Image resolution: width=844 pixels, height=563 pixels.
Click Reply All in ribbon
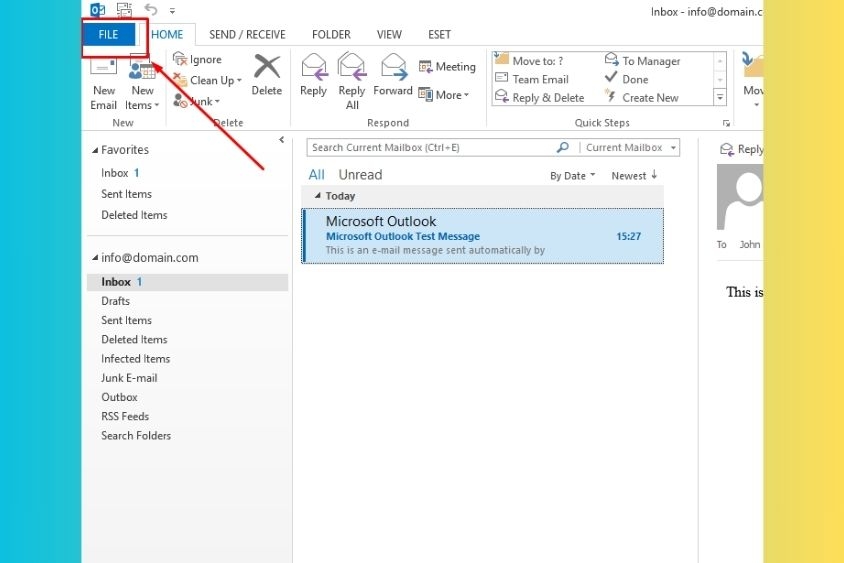pos(352,82)
